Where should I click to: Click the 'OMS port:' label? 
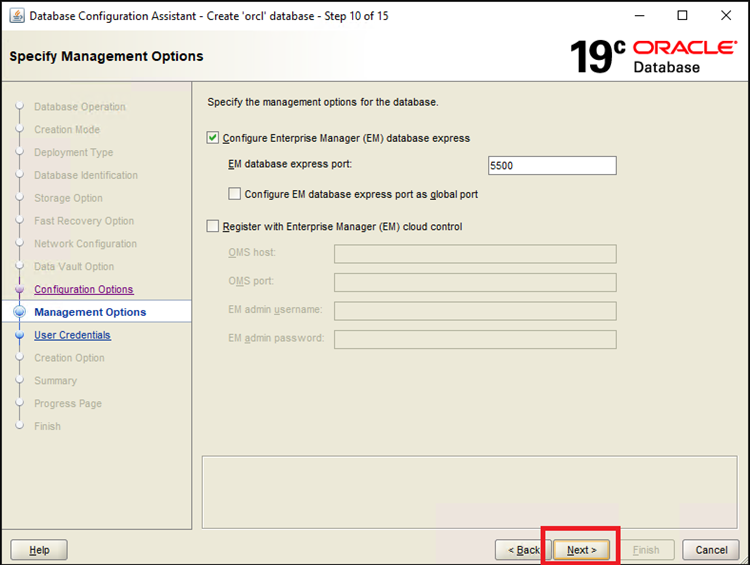[251, 281]
